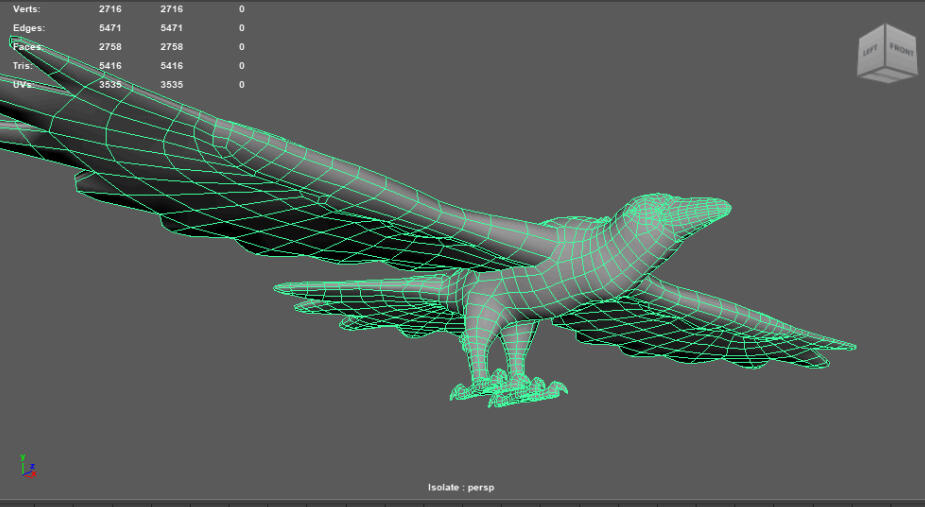Click the LEFT face of the ViewCube
The width and height of the screenshot is (925, 507).
(870, 53)
